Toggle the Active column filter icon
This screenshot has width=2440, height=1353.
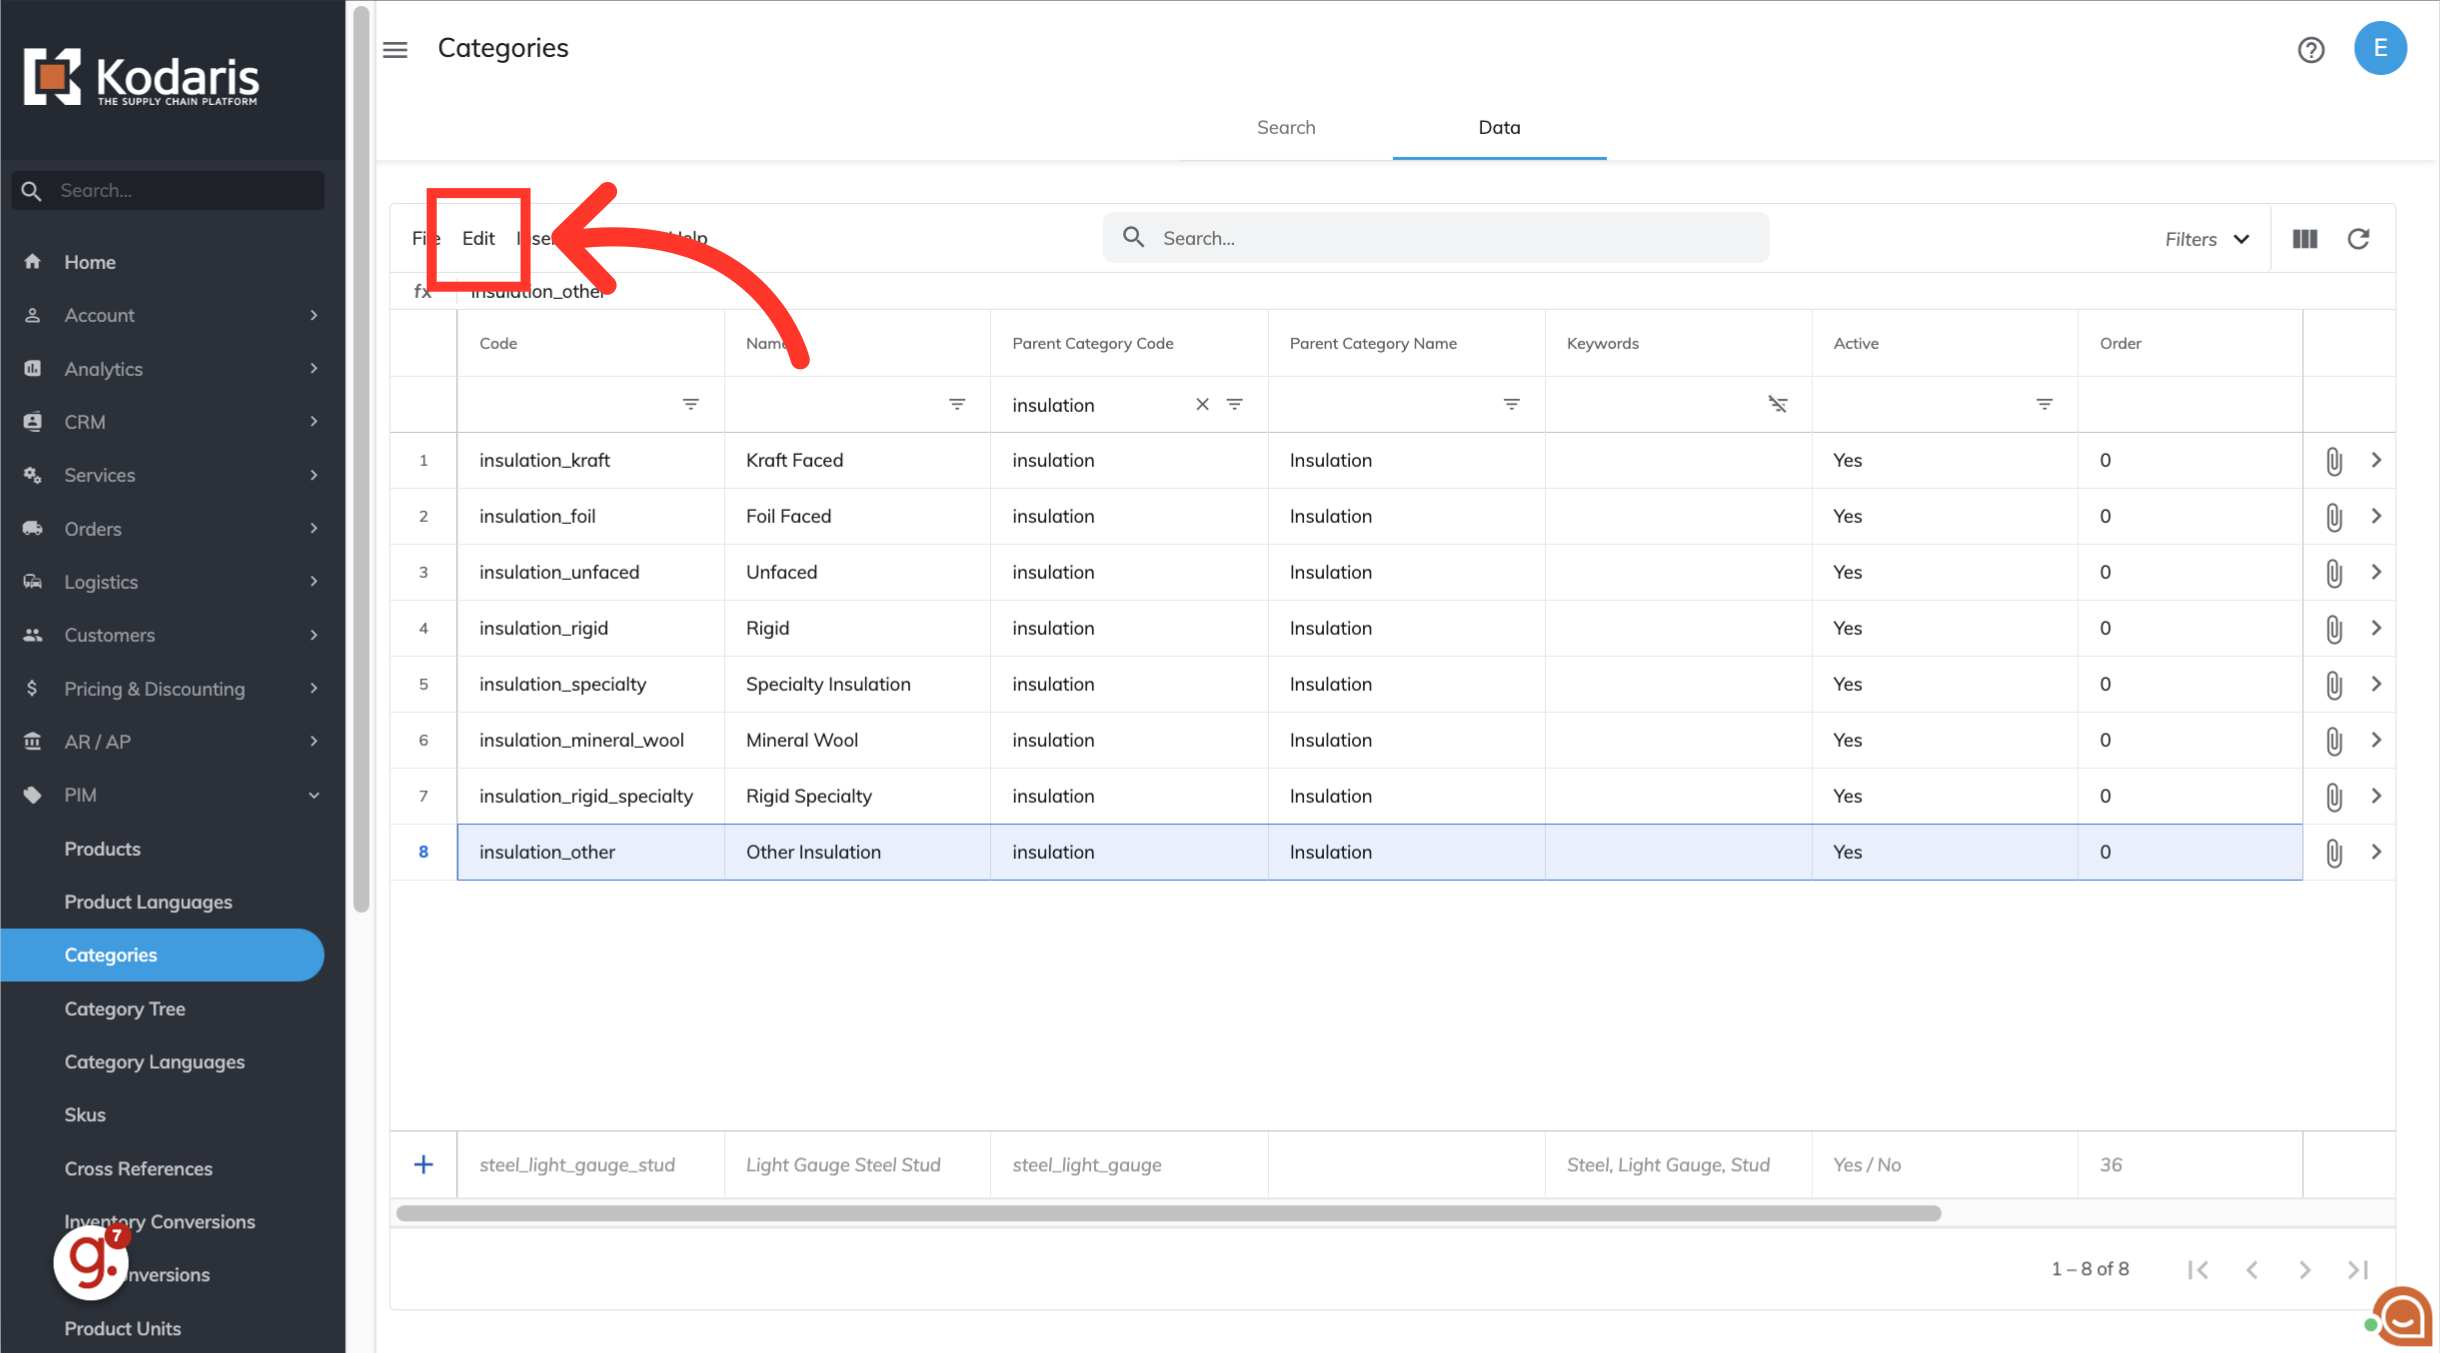[x=2044, y=404]
